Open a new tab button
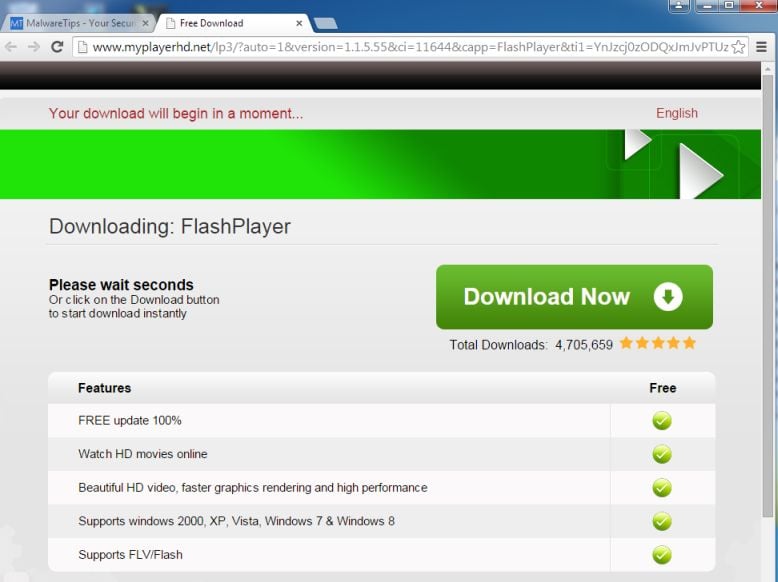 click(325, 23)
